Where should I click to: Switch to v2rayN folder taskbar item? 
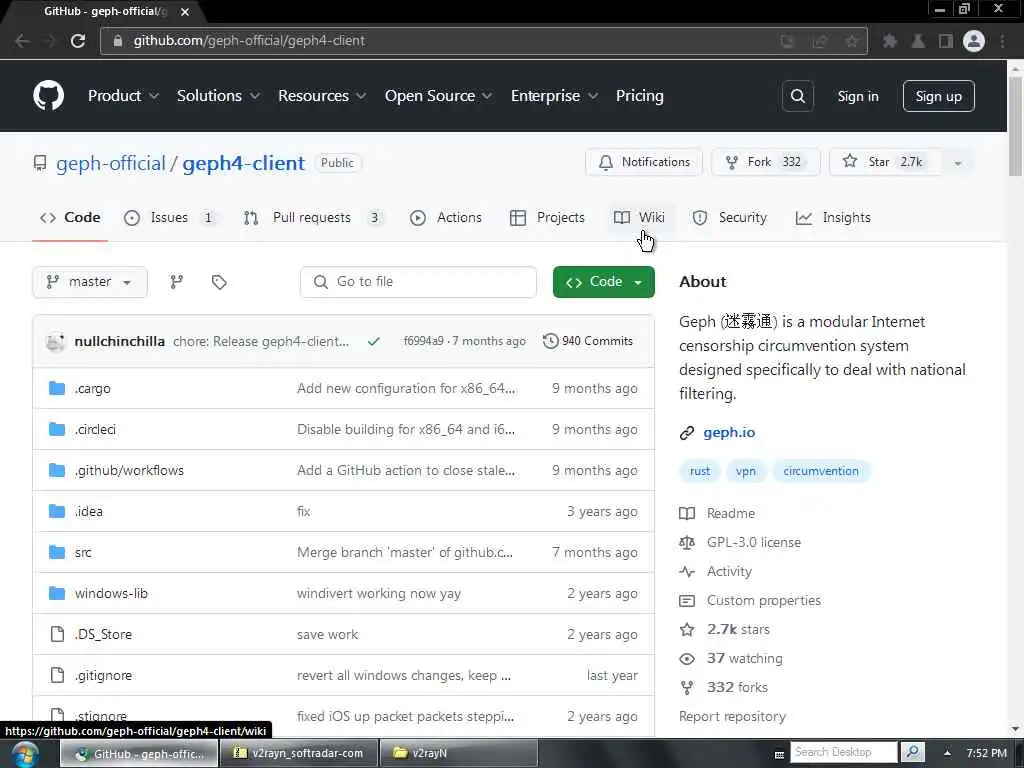tap(458, 753)
